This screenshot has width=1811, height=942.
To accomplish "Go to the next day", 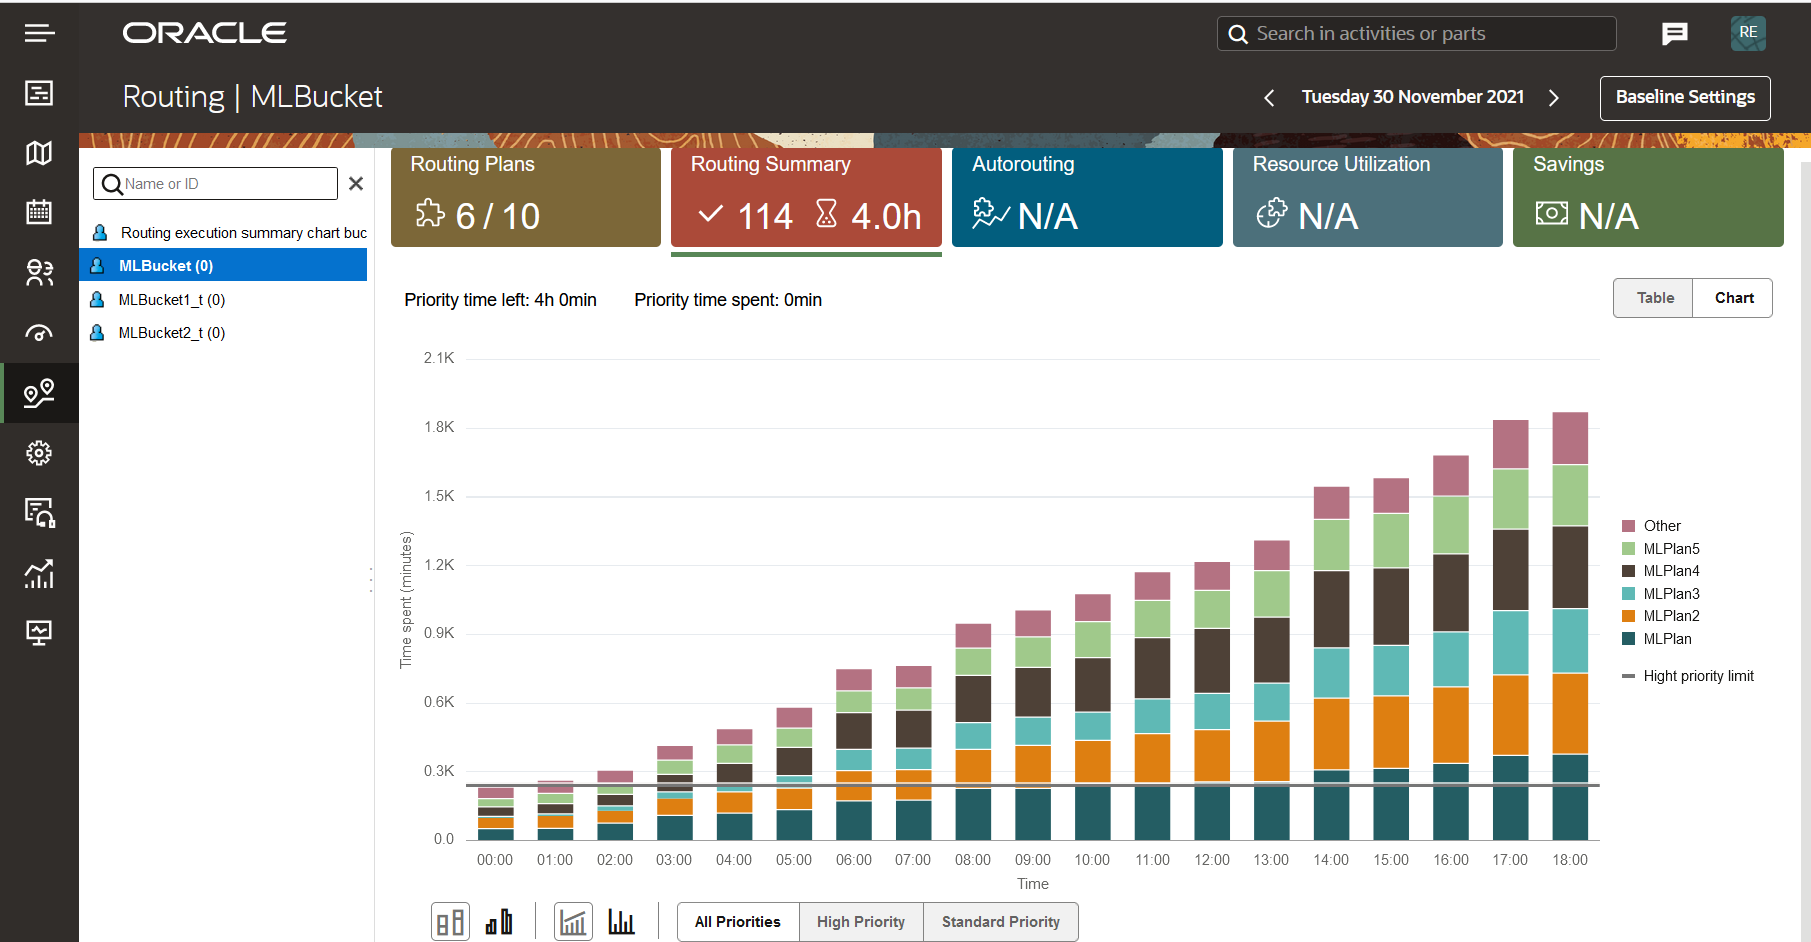I will [x=1554, y=98].
